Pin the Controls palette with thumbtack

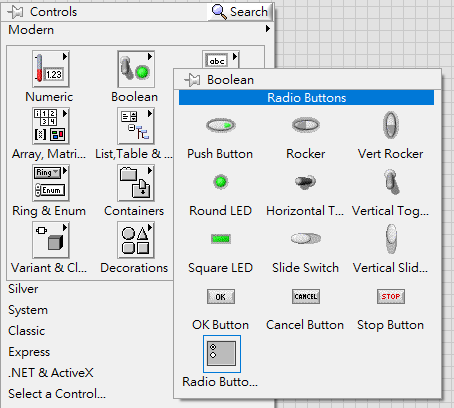pyautogui.click(x=15, y=12)
